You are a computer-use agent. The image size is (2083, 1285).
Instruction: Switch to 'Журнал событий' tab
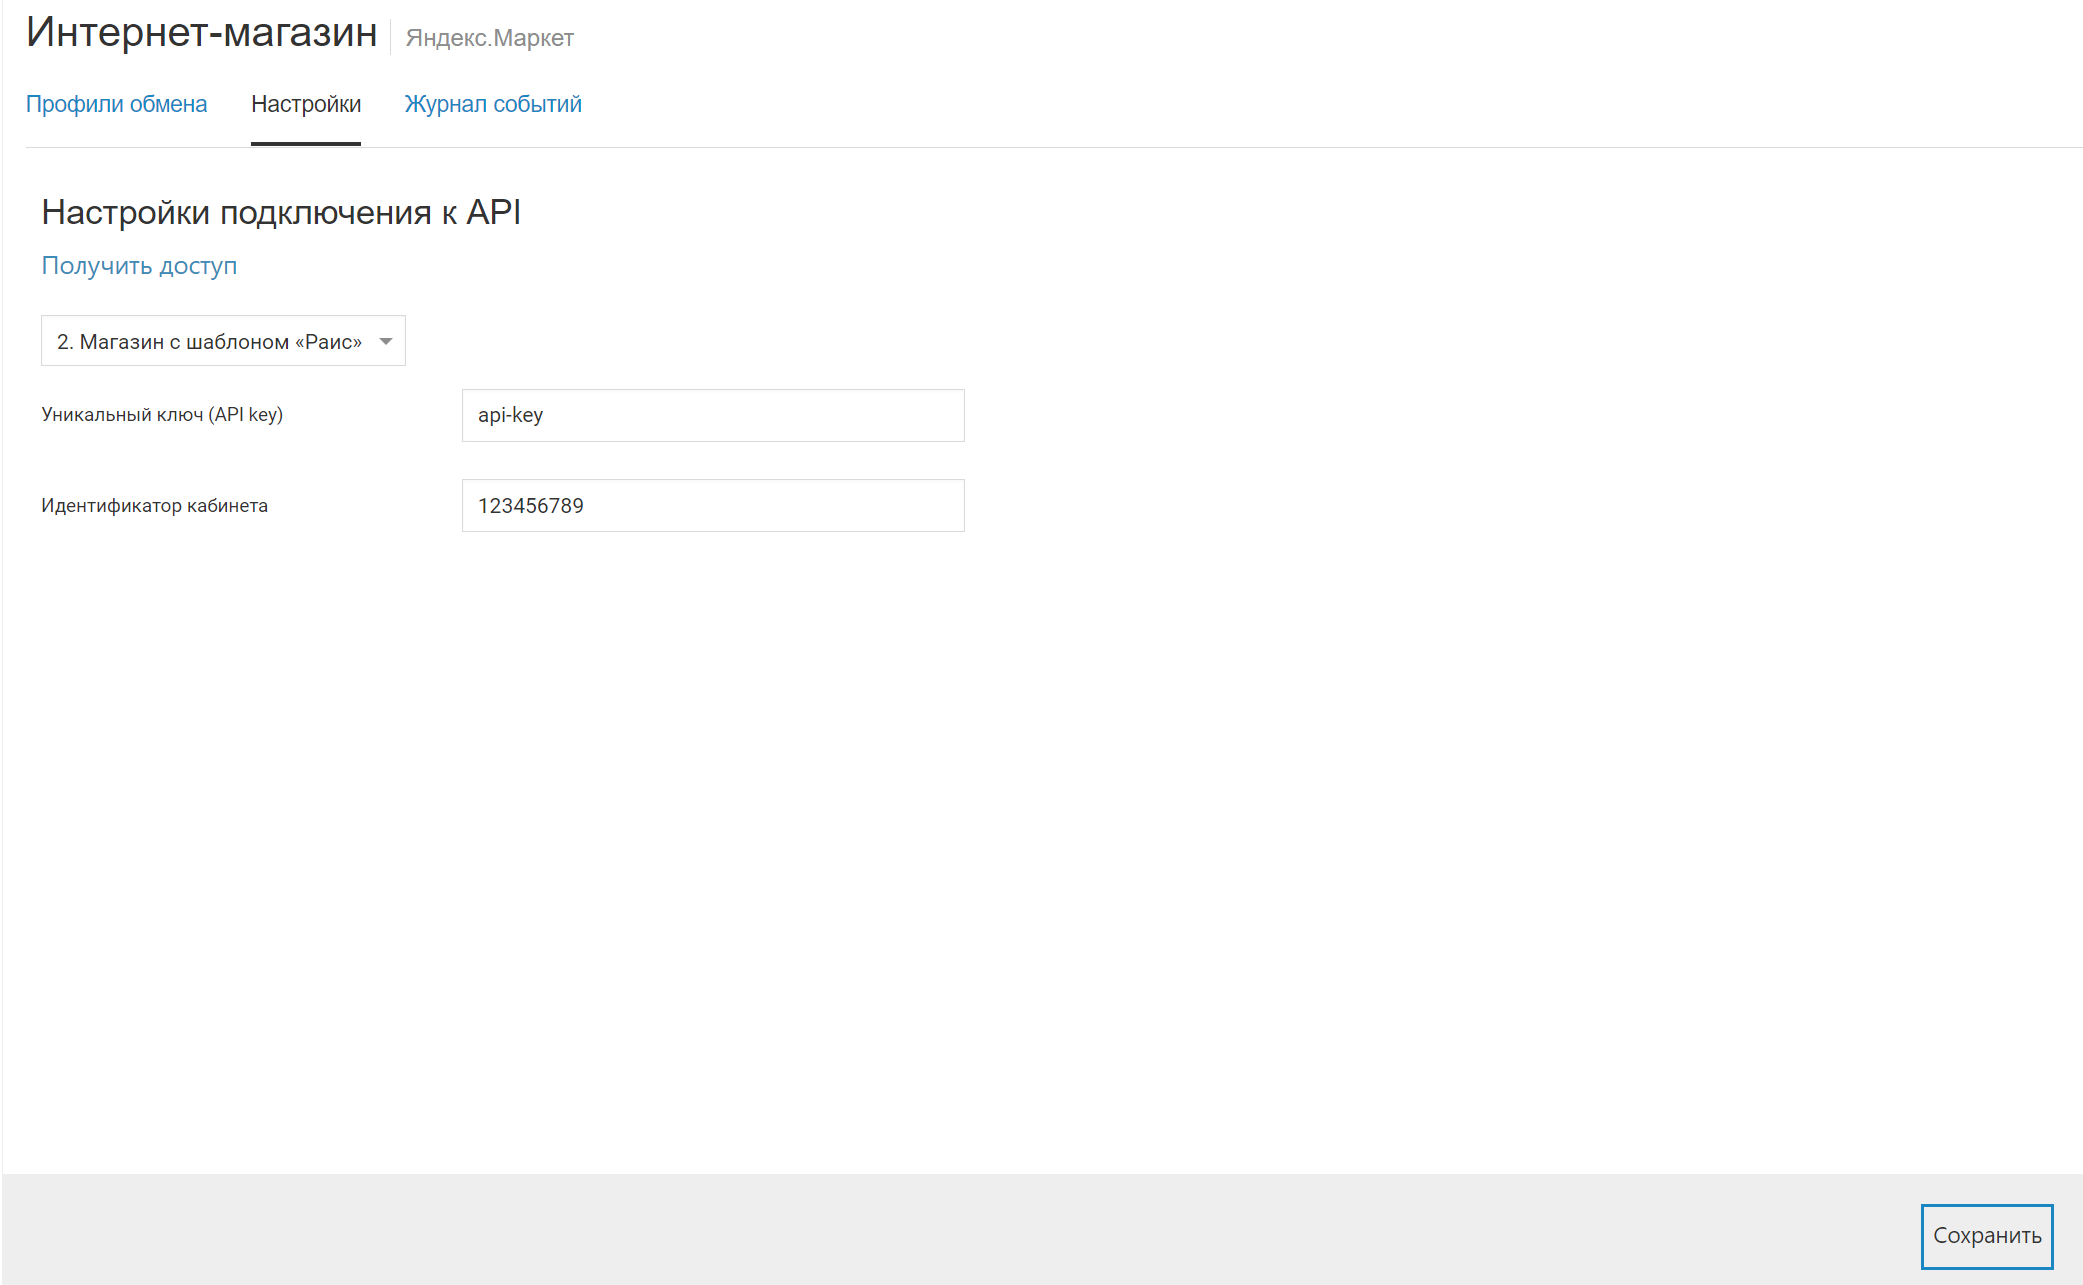[x=492, y=104]
